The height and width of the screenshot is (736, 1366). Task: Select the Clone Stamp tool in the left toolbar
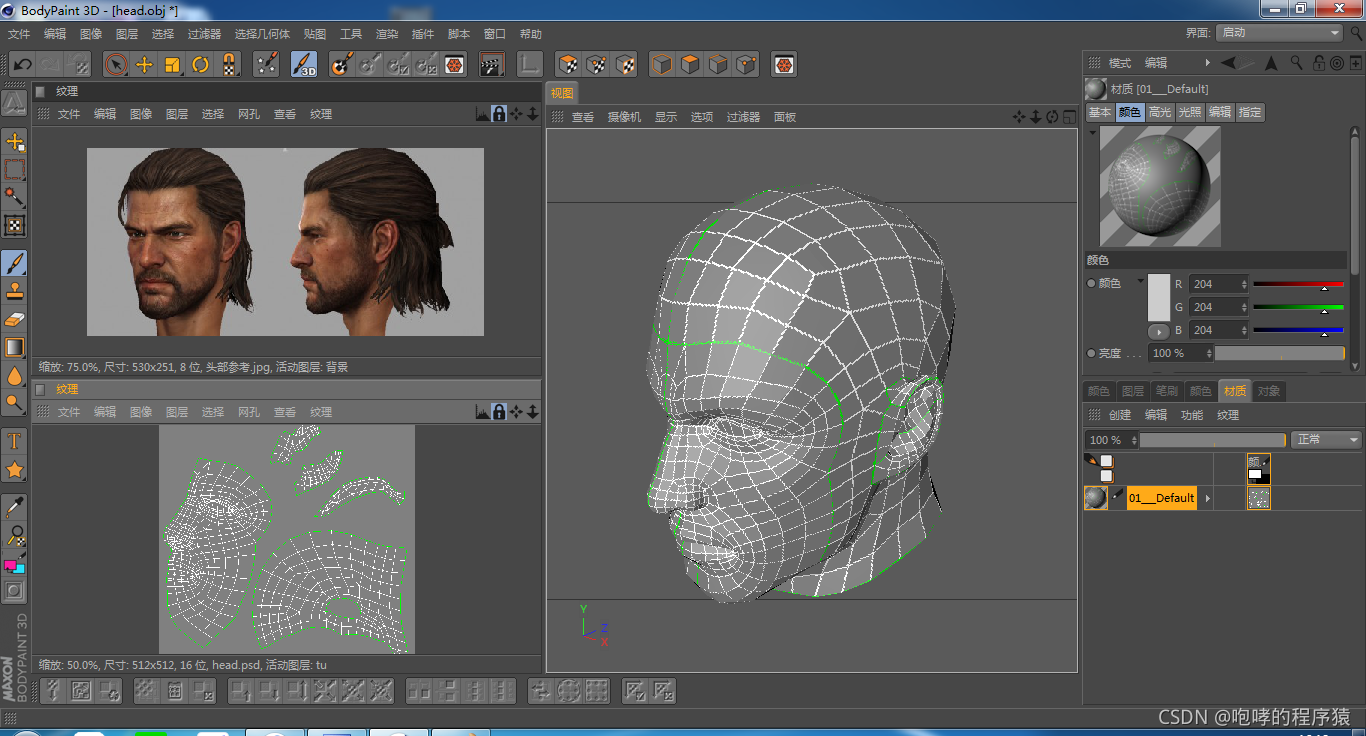click(x=15, y=291)
